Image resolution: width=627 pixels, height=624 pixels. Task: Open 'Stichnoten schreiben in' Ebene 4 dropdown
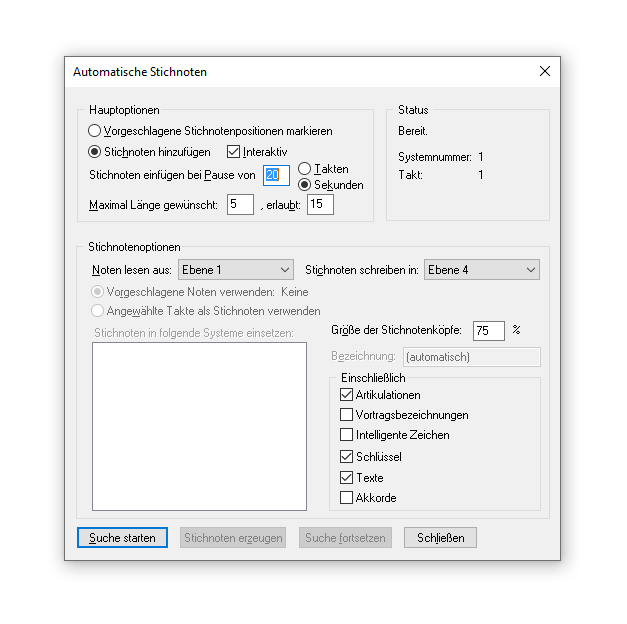(482, 270)
